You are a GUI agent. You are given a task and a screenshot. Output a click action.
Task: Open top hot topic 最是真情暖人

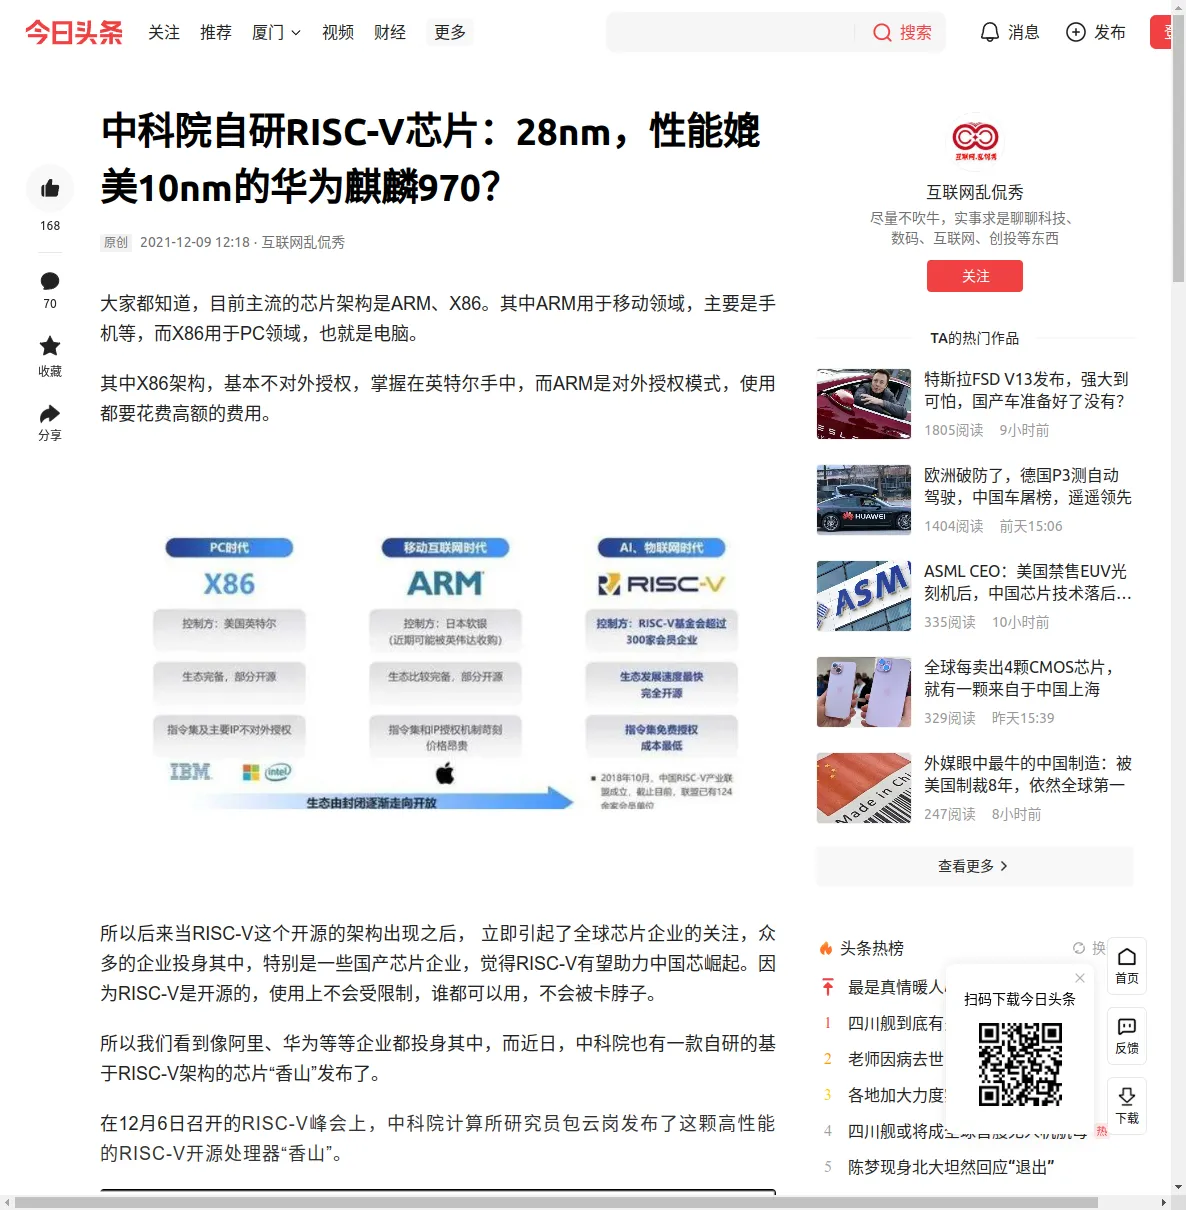[896, 987]
